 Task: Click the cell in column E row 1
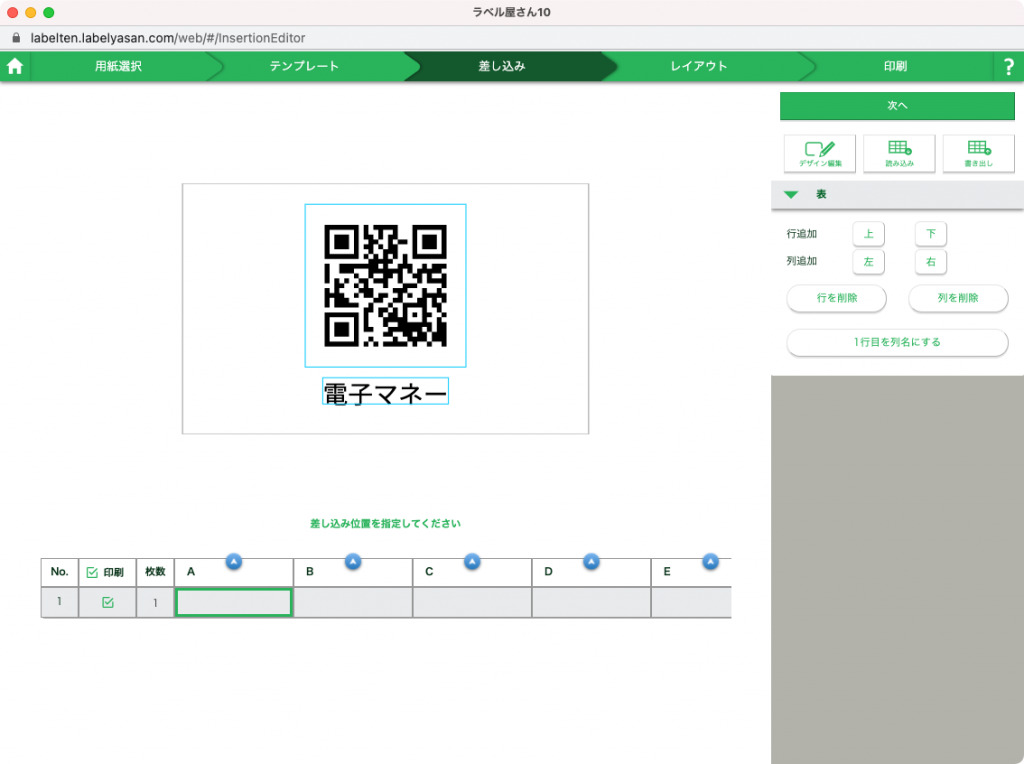pos(692,602)
